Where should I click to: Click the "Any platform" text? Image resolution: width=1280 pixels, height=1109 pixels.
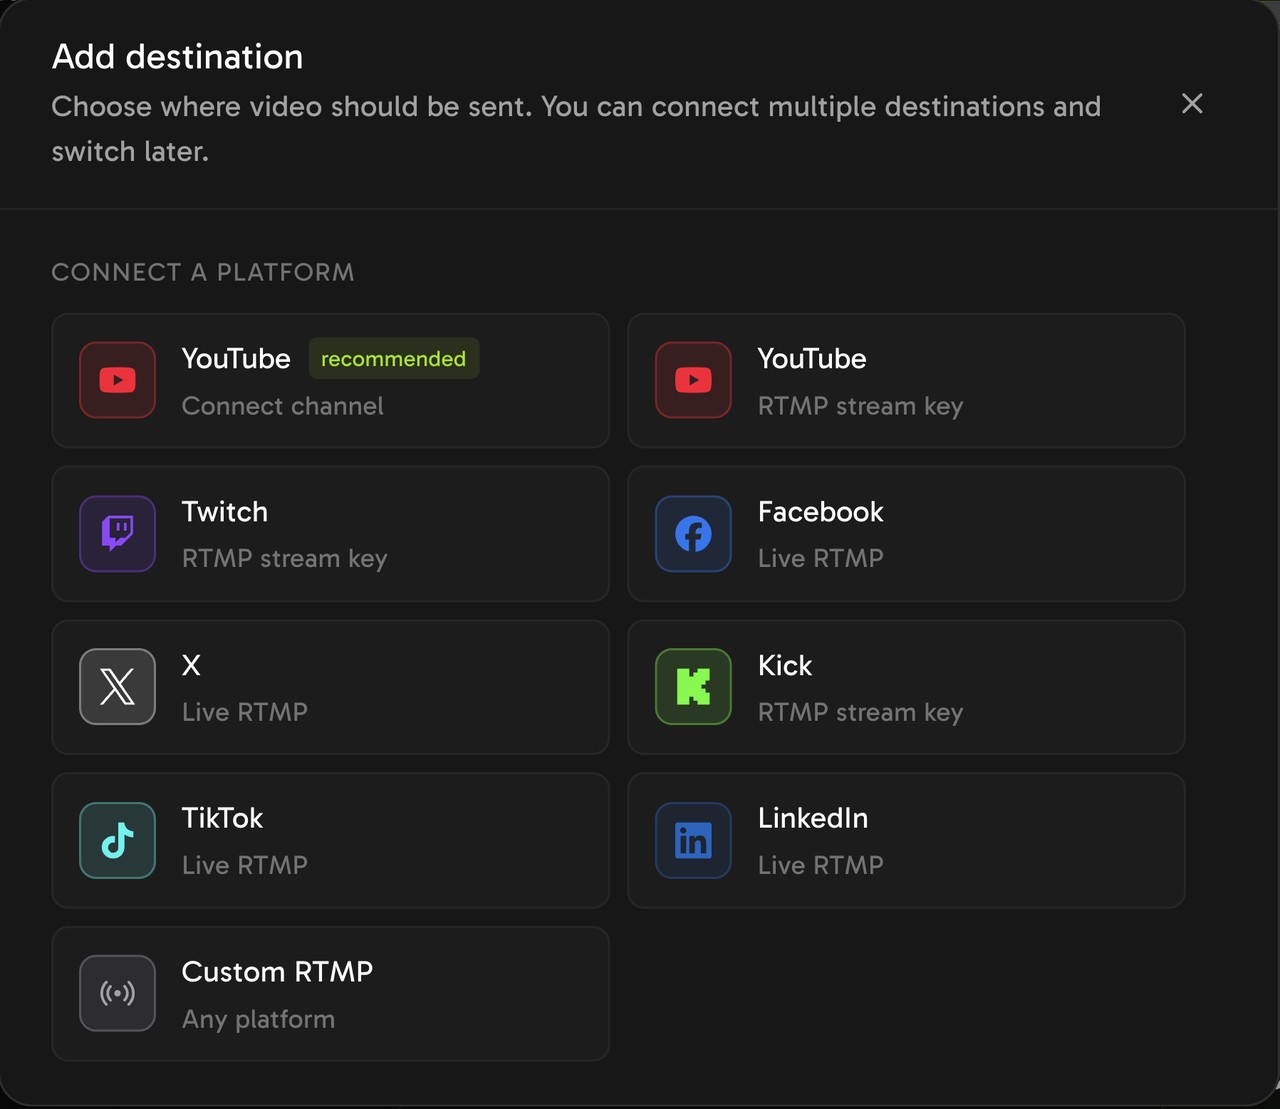[259, 1020]
